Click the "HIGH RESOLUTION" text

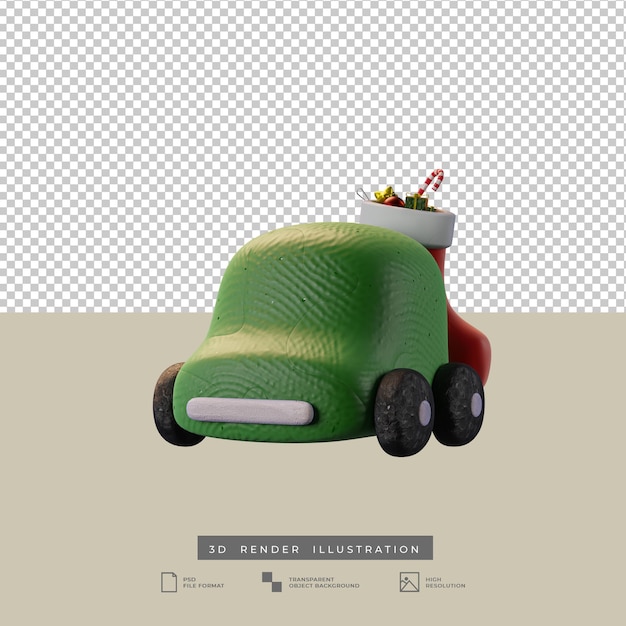tap(445, 582)
